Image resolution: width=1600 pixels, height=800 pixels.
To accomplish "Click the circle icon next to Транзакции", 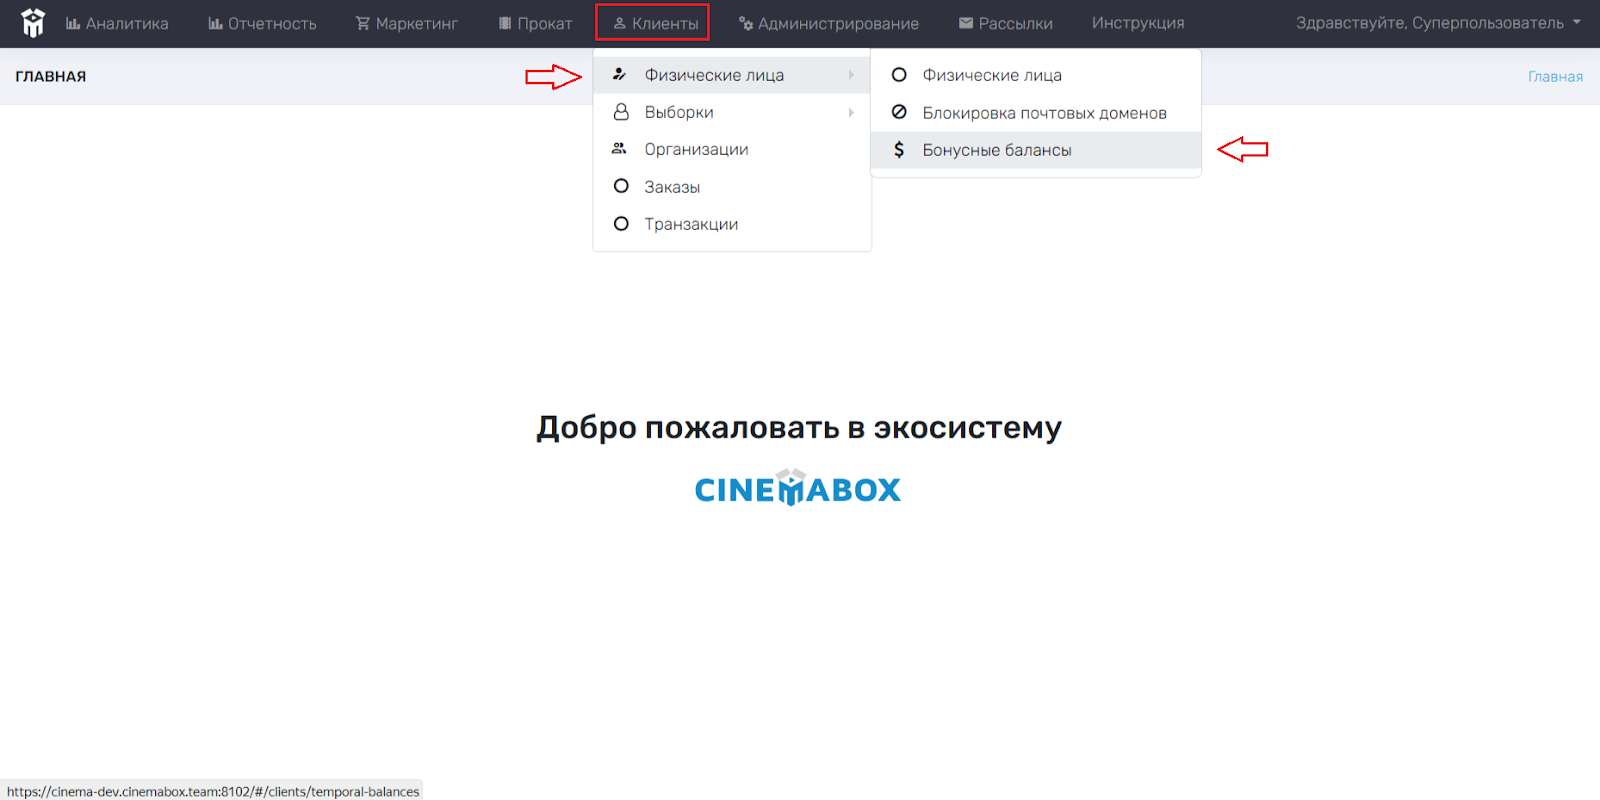I will pos(621,224).
